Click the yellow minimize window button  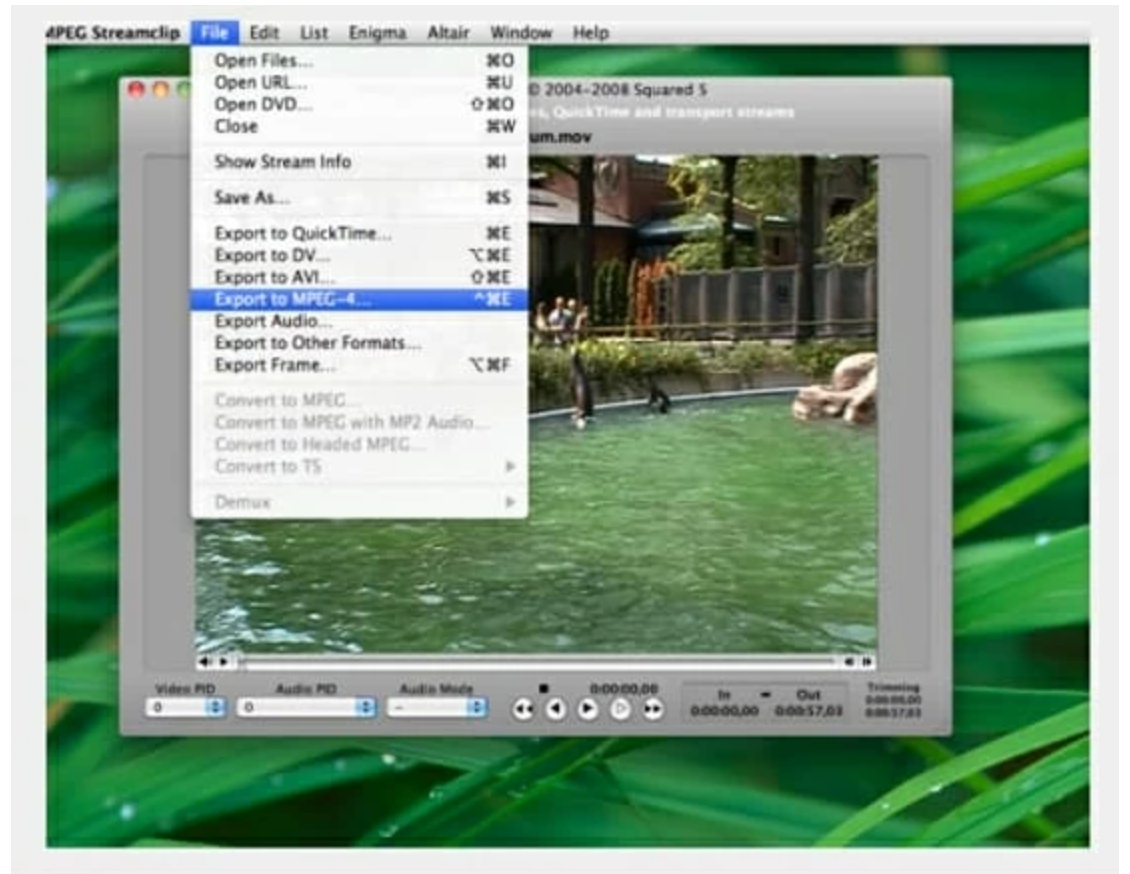(x=161, y=89)
